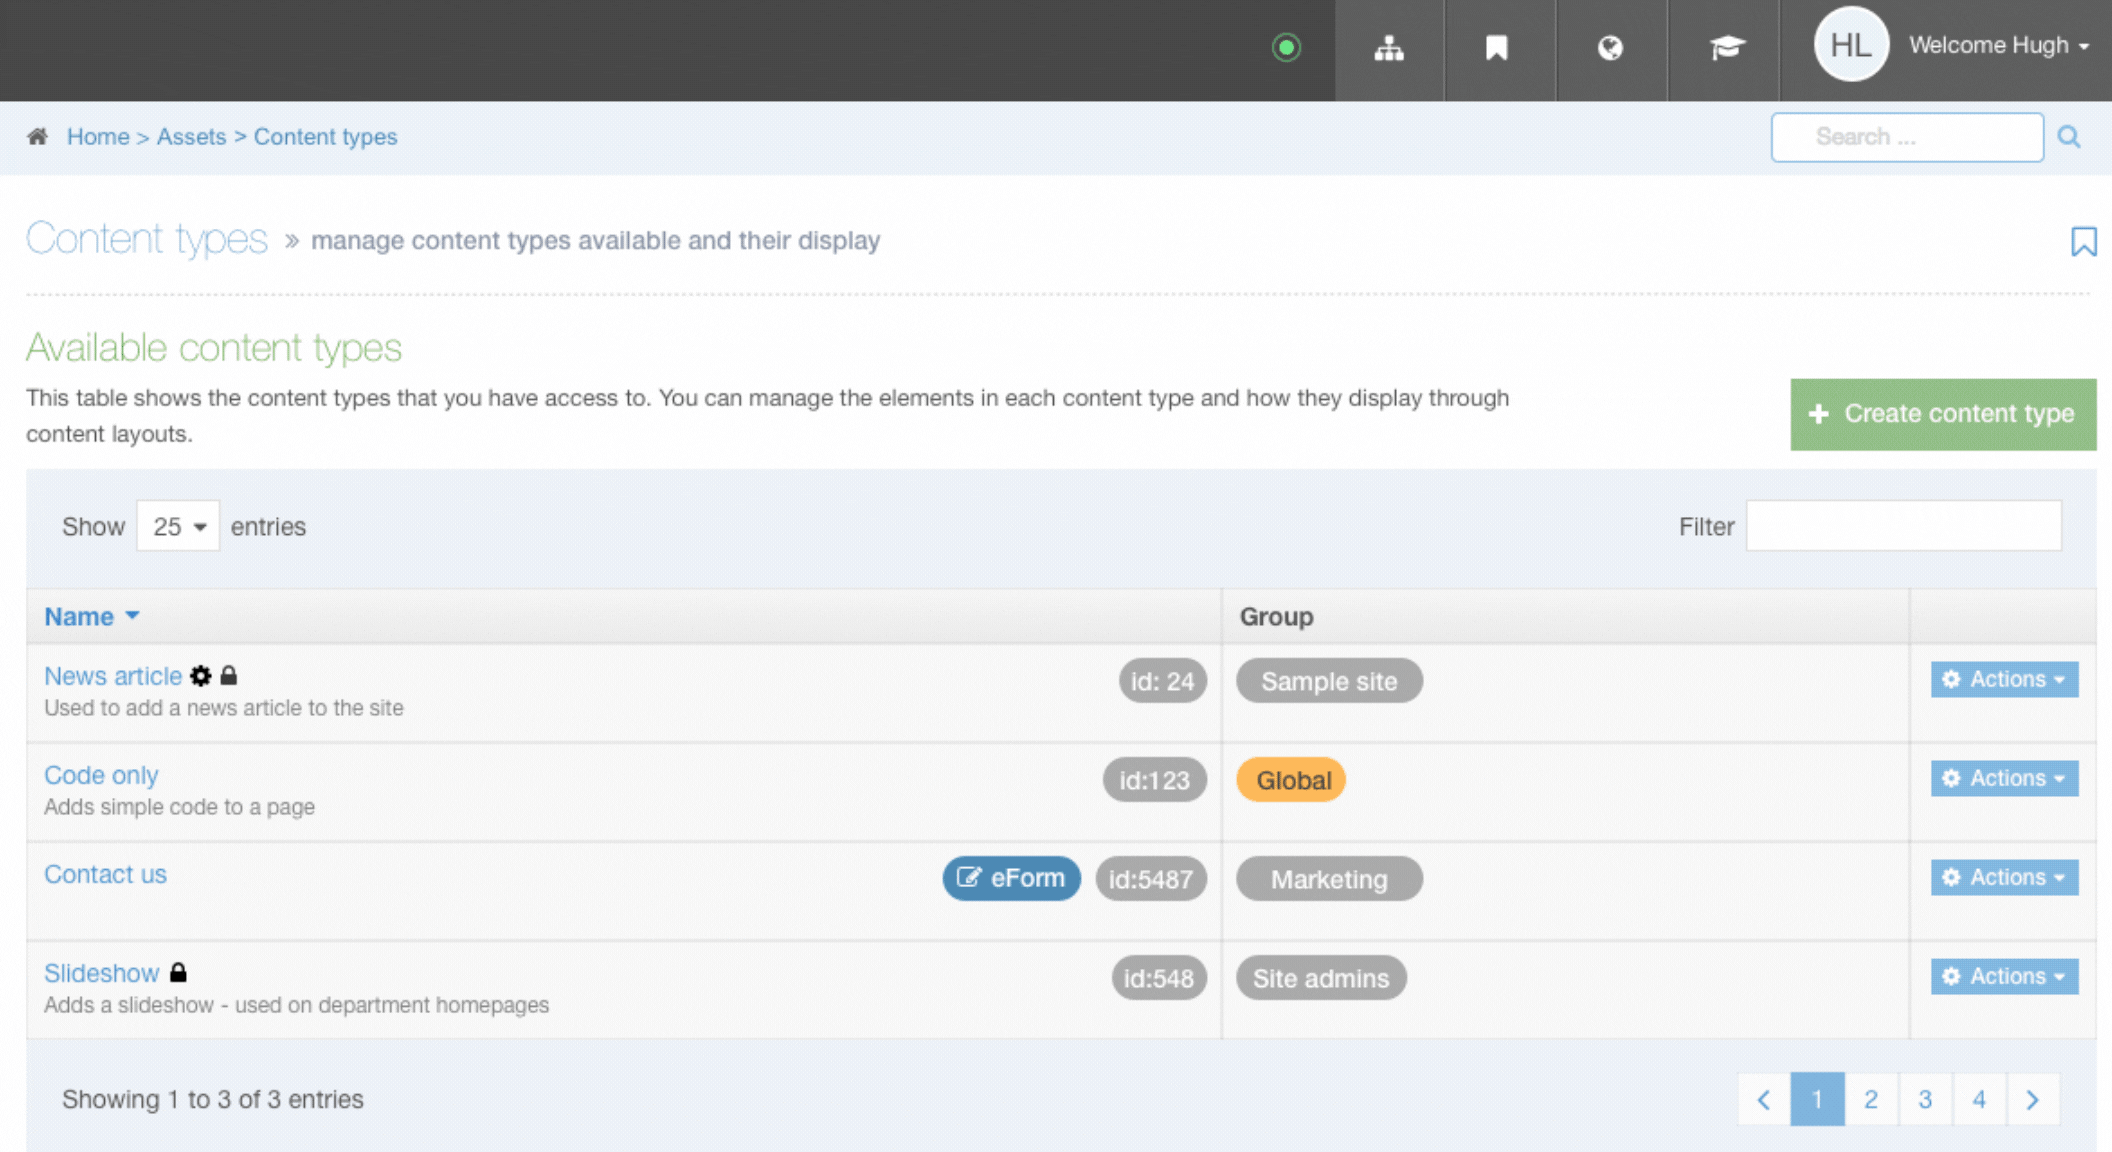Bookmark this page with outline bookmark icon

pos(2083,241)
